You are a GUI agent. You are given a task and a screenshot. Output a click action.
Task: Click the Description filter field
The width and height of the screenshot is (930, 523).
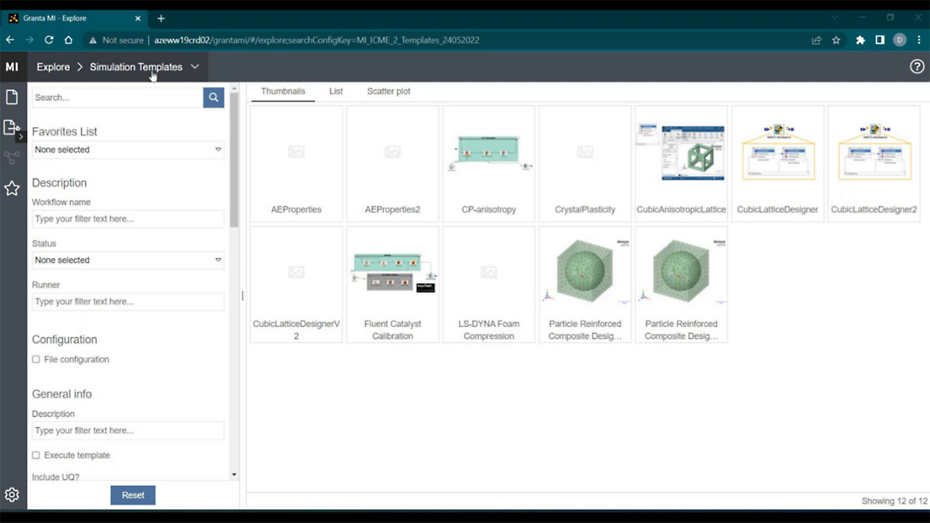click(128, 430)
